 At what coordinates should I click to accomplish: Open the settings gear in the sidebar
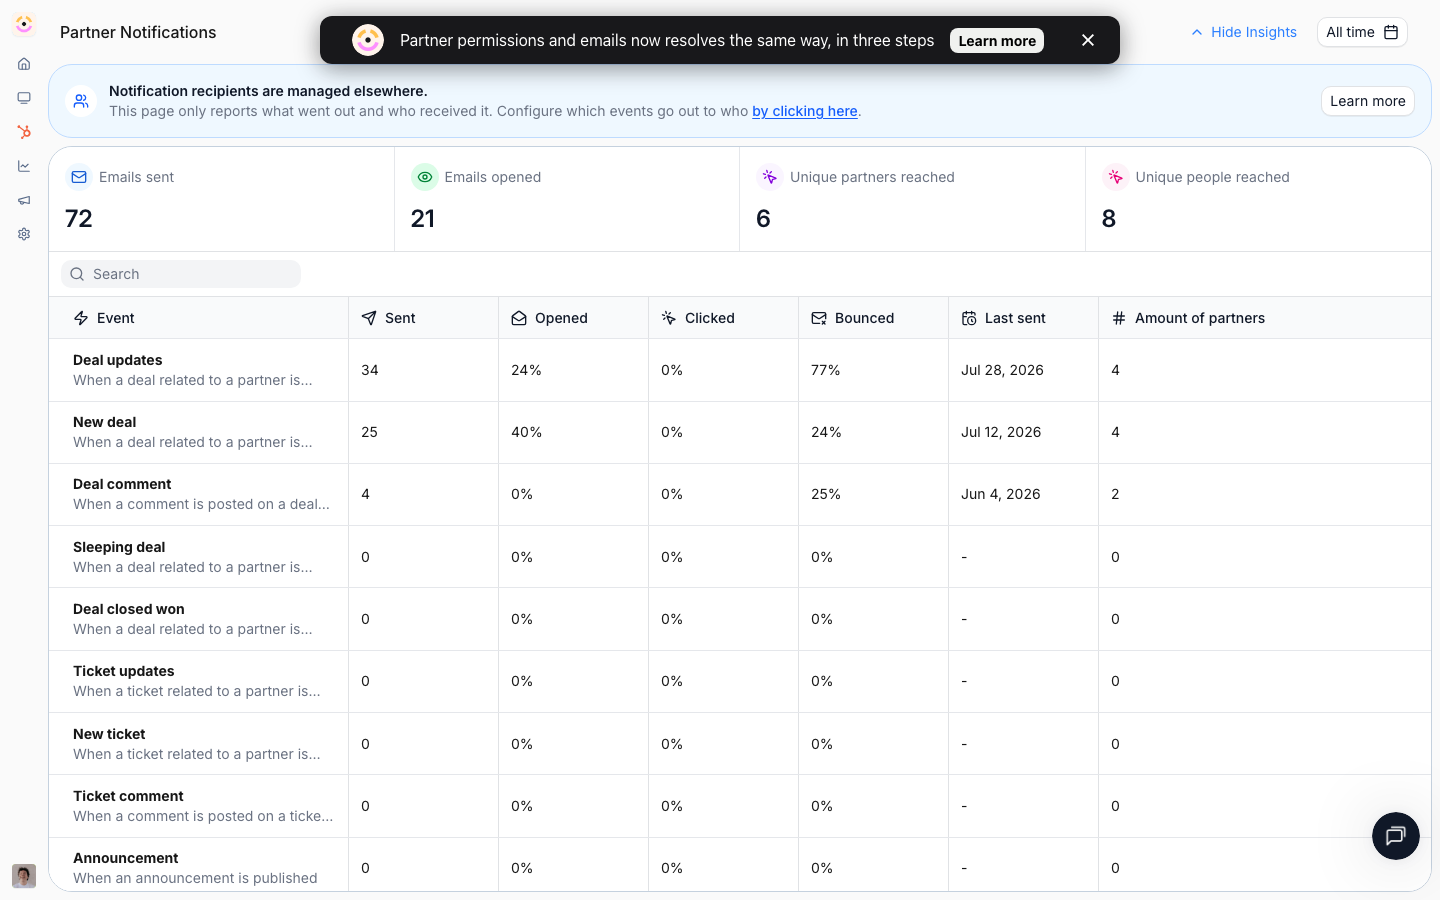click(x=24, y=234)
